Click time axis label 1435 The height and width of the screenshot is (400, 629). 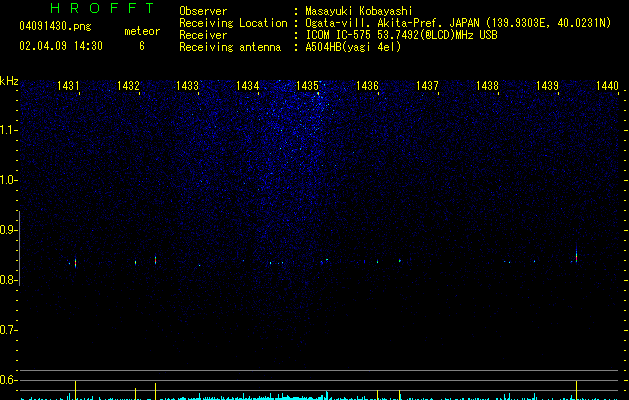coord(307,86)
